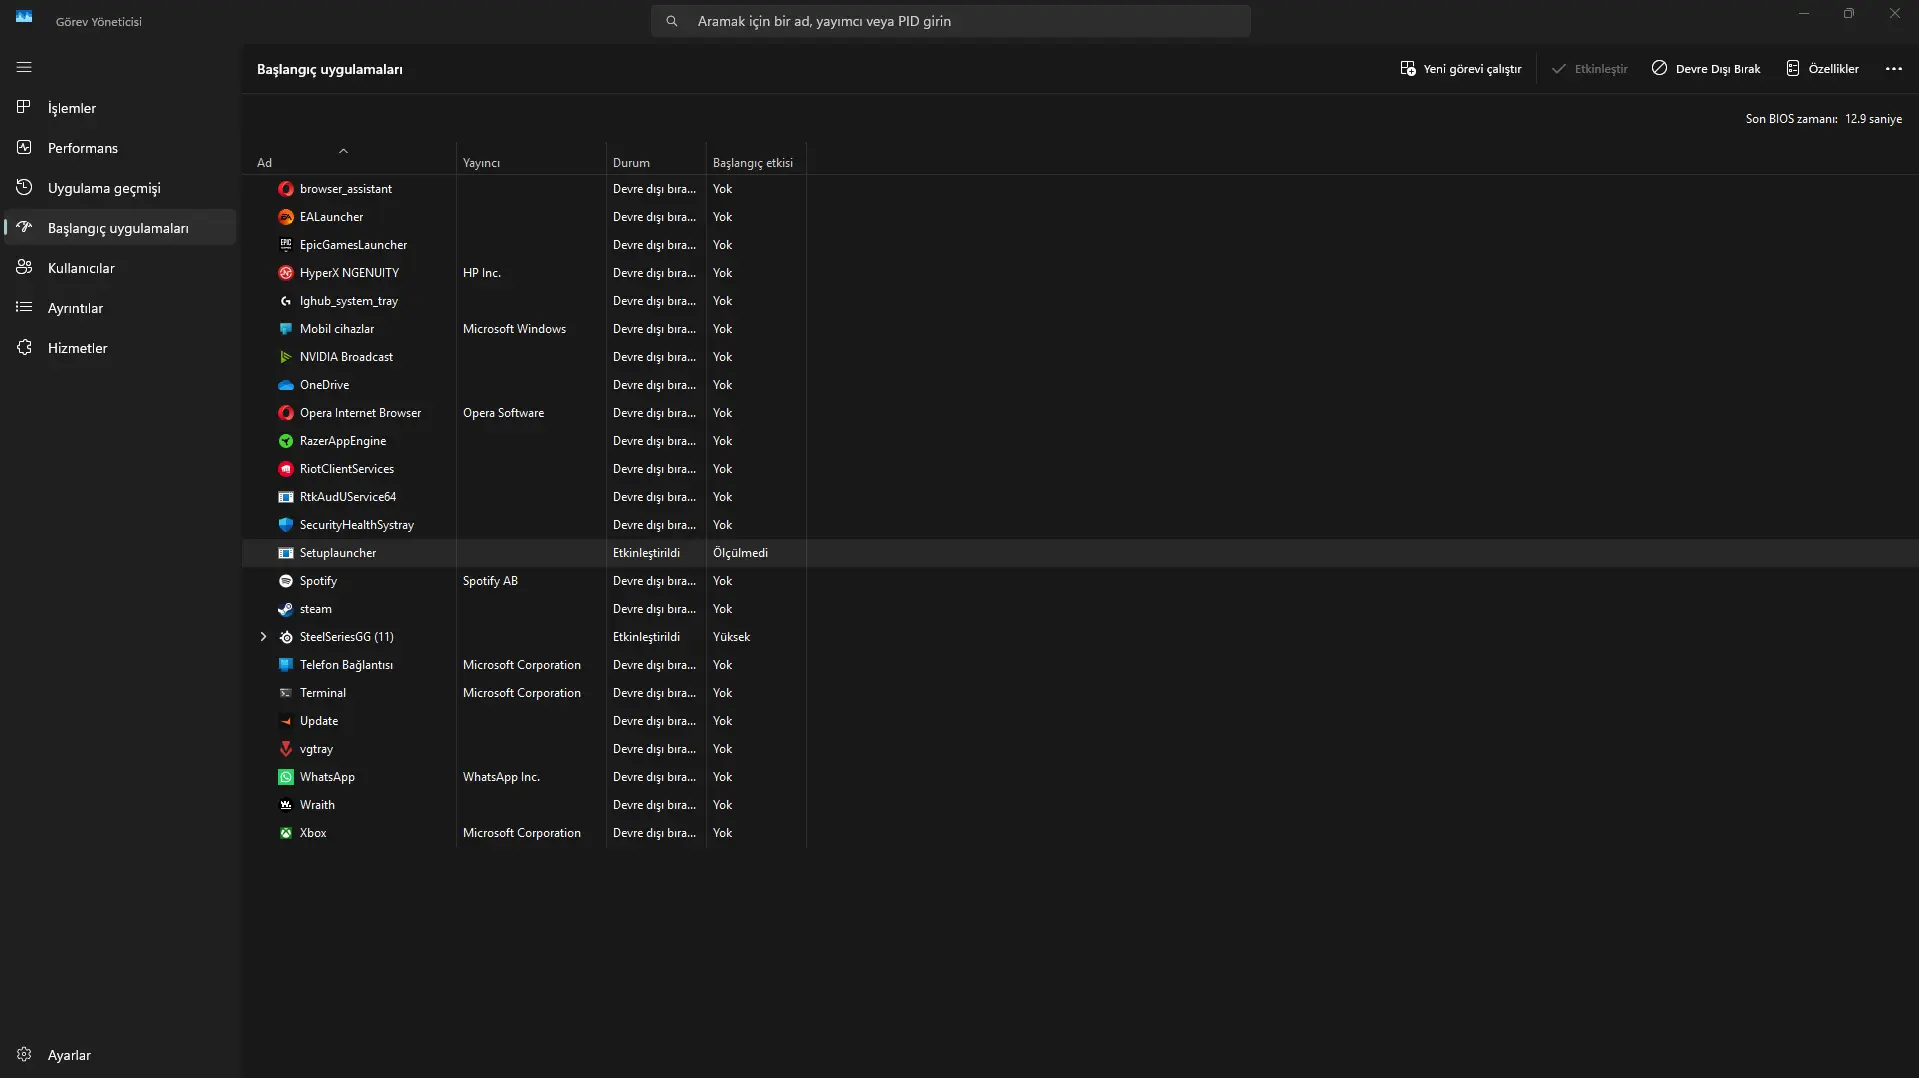Click the lghub_system_tray icon
The width and height of the screenshot is (1919, 1078).
286,301
